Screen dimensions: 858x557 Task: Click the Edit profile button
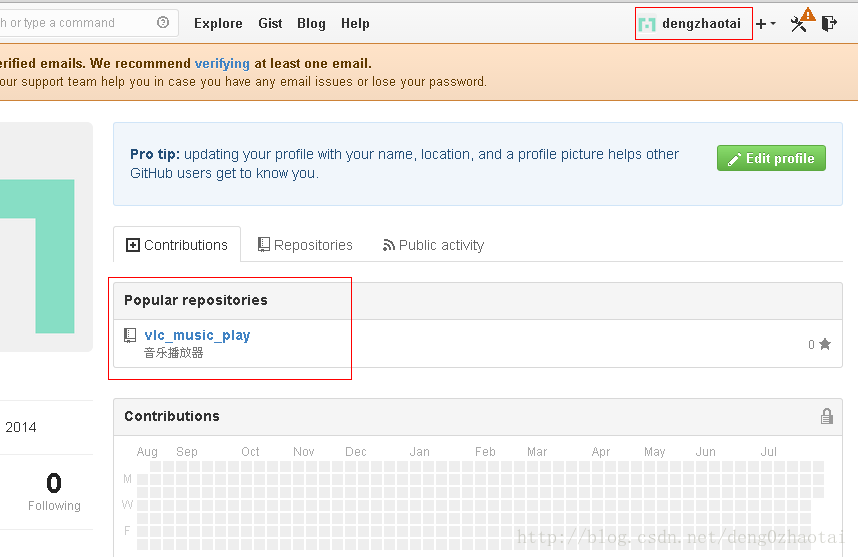(x=771, y=158)
